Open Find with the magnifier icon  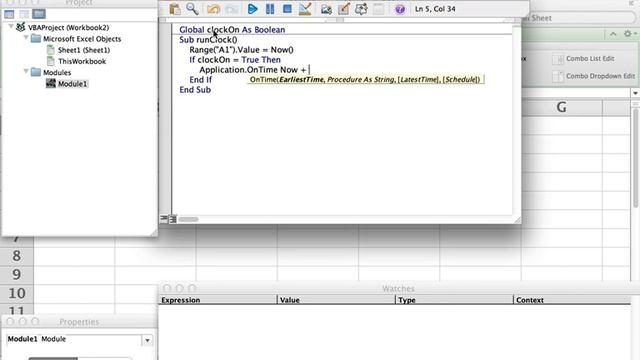click(192, 9)
